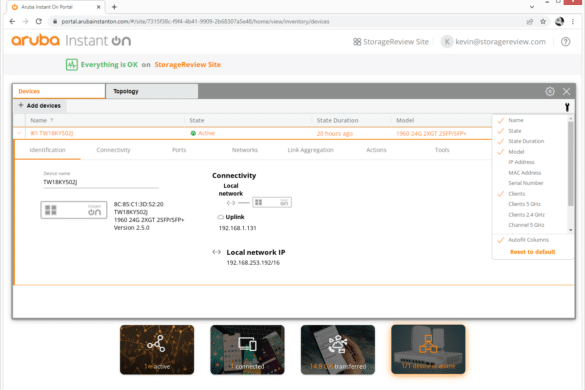Sort by State column header
The height and width of the screenshot is (390, 585).
tap(197, 120)
